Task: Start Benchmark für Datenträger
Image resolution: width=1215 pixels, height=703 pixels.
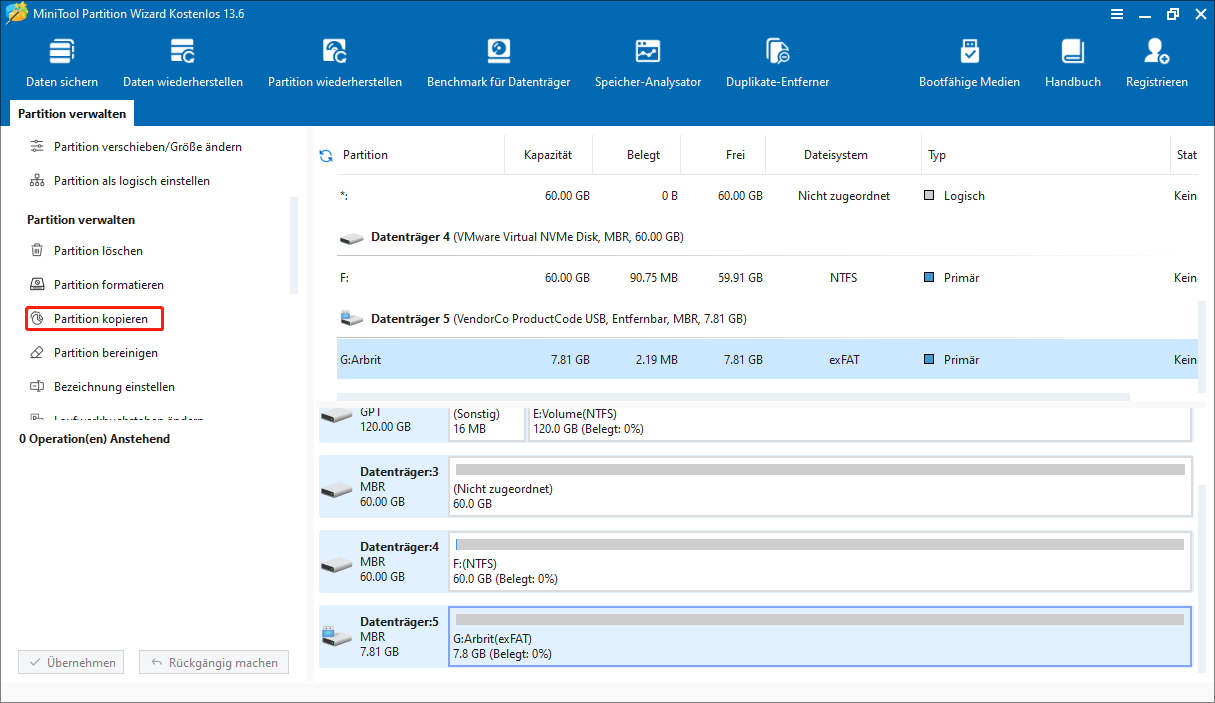Action: (498, 64)
